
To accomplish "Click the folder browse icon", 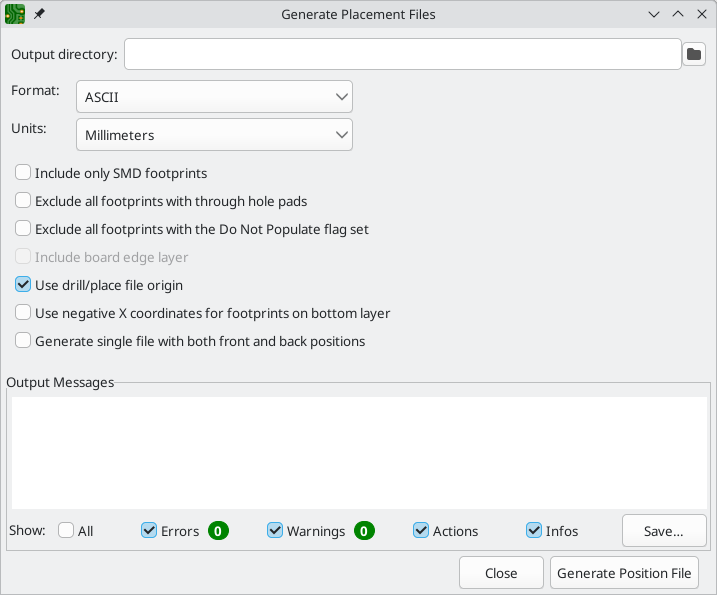I will pos(694,54).
